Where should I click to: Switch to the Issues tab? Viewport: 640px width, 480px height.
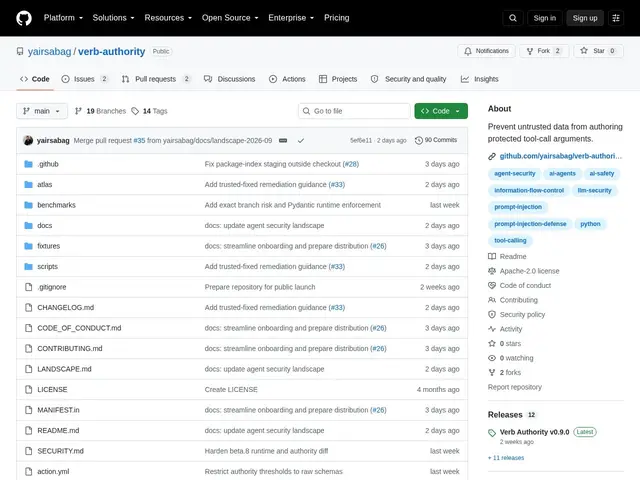[85, 79]
